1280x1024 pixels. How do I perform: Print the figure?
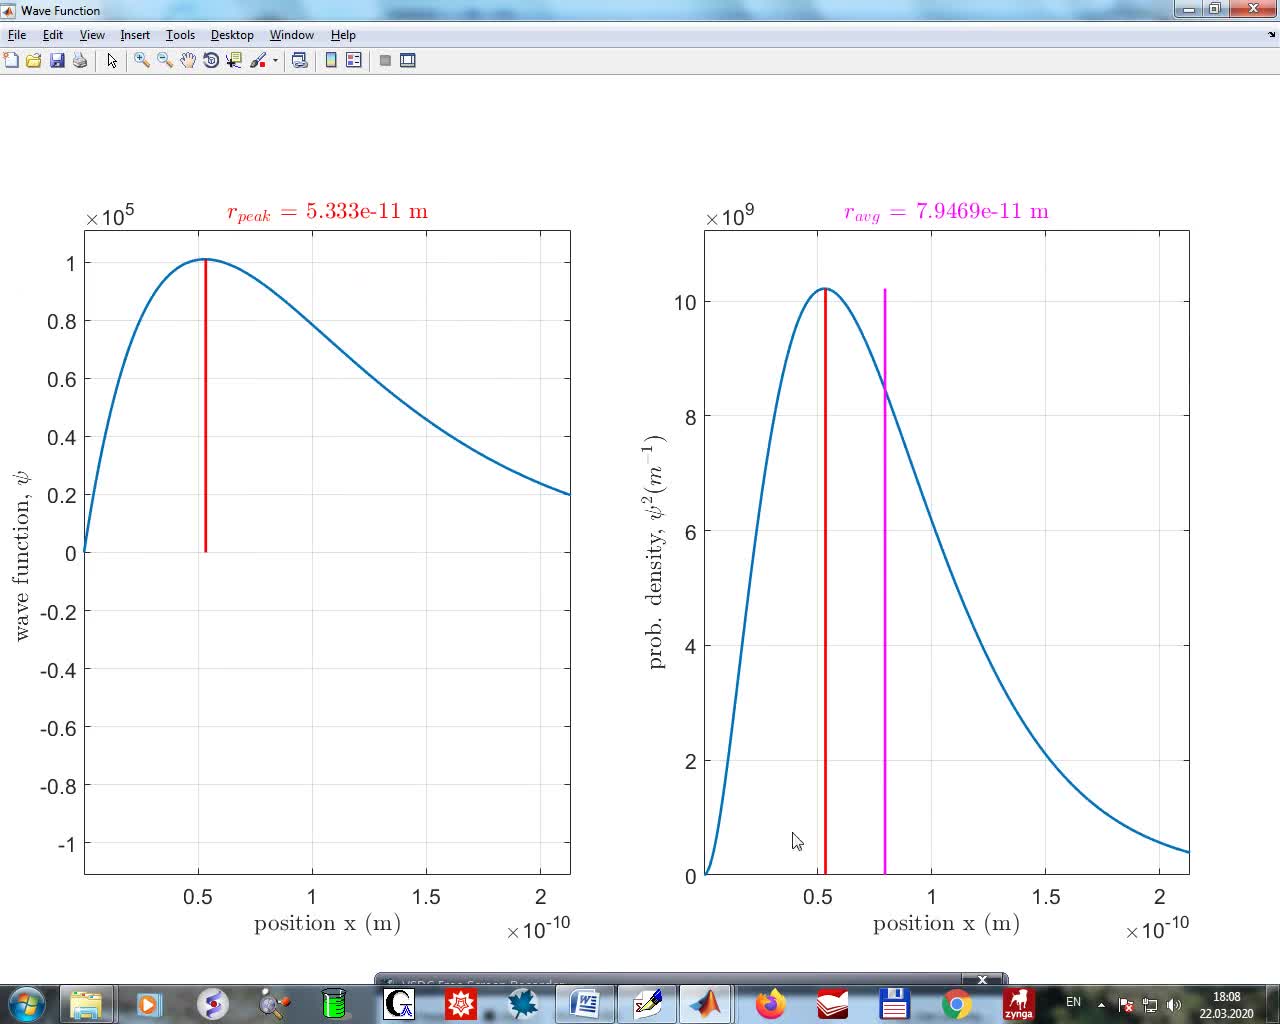[x=80, y=60]
